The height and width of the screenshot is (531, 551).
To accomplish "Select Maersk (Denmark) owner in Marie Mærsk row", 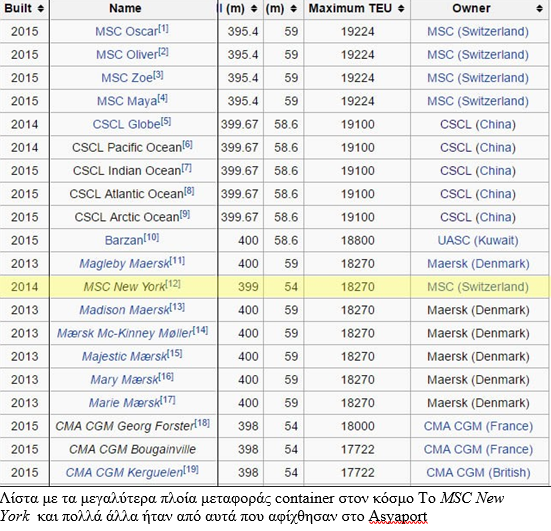I will tap(478, 403).
